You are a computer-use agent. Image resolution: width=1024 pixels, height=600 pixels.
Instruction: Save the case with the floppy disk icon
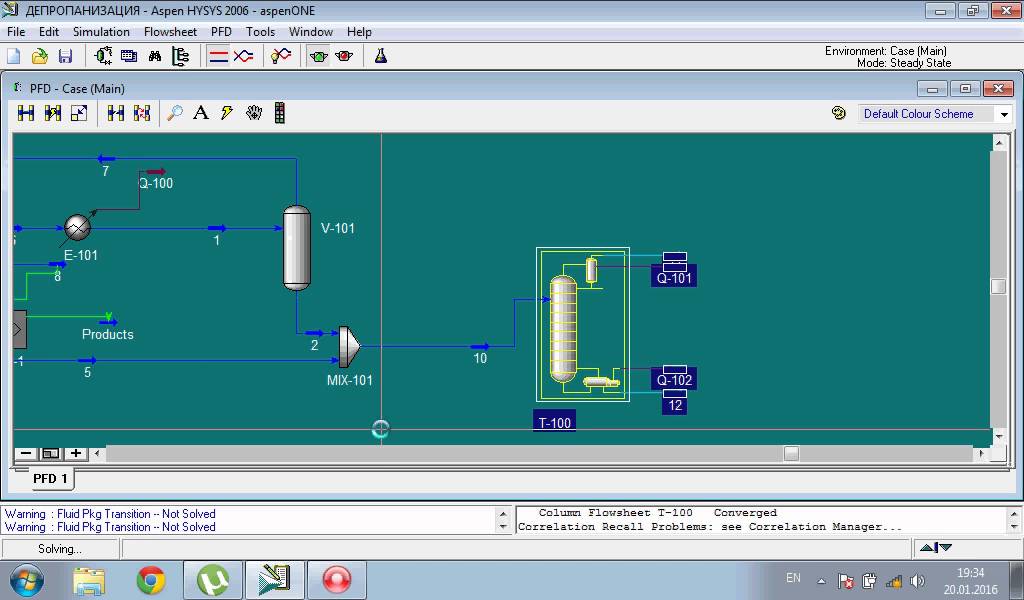[65, 56]
